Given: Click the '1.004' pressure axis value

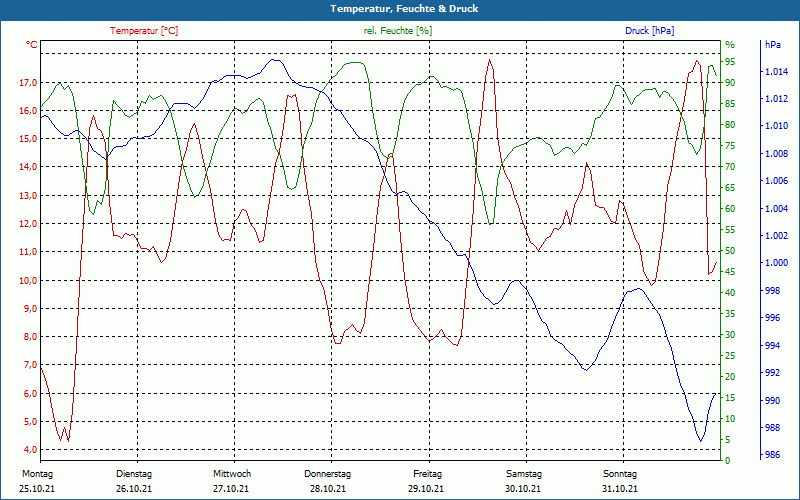Looking at the screenshot, I should point(776,209).
